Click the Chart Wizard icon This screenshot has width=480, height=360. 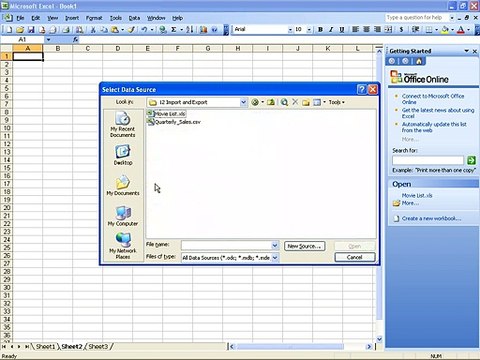(x=203, y=30)
